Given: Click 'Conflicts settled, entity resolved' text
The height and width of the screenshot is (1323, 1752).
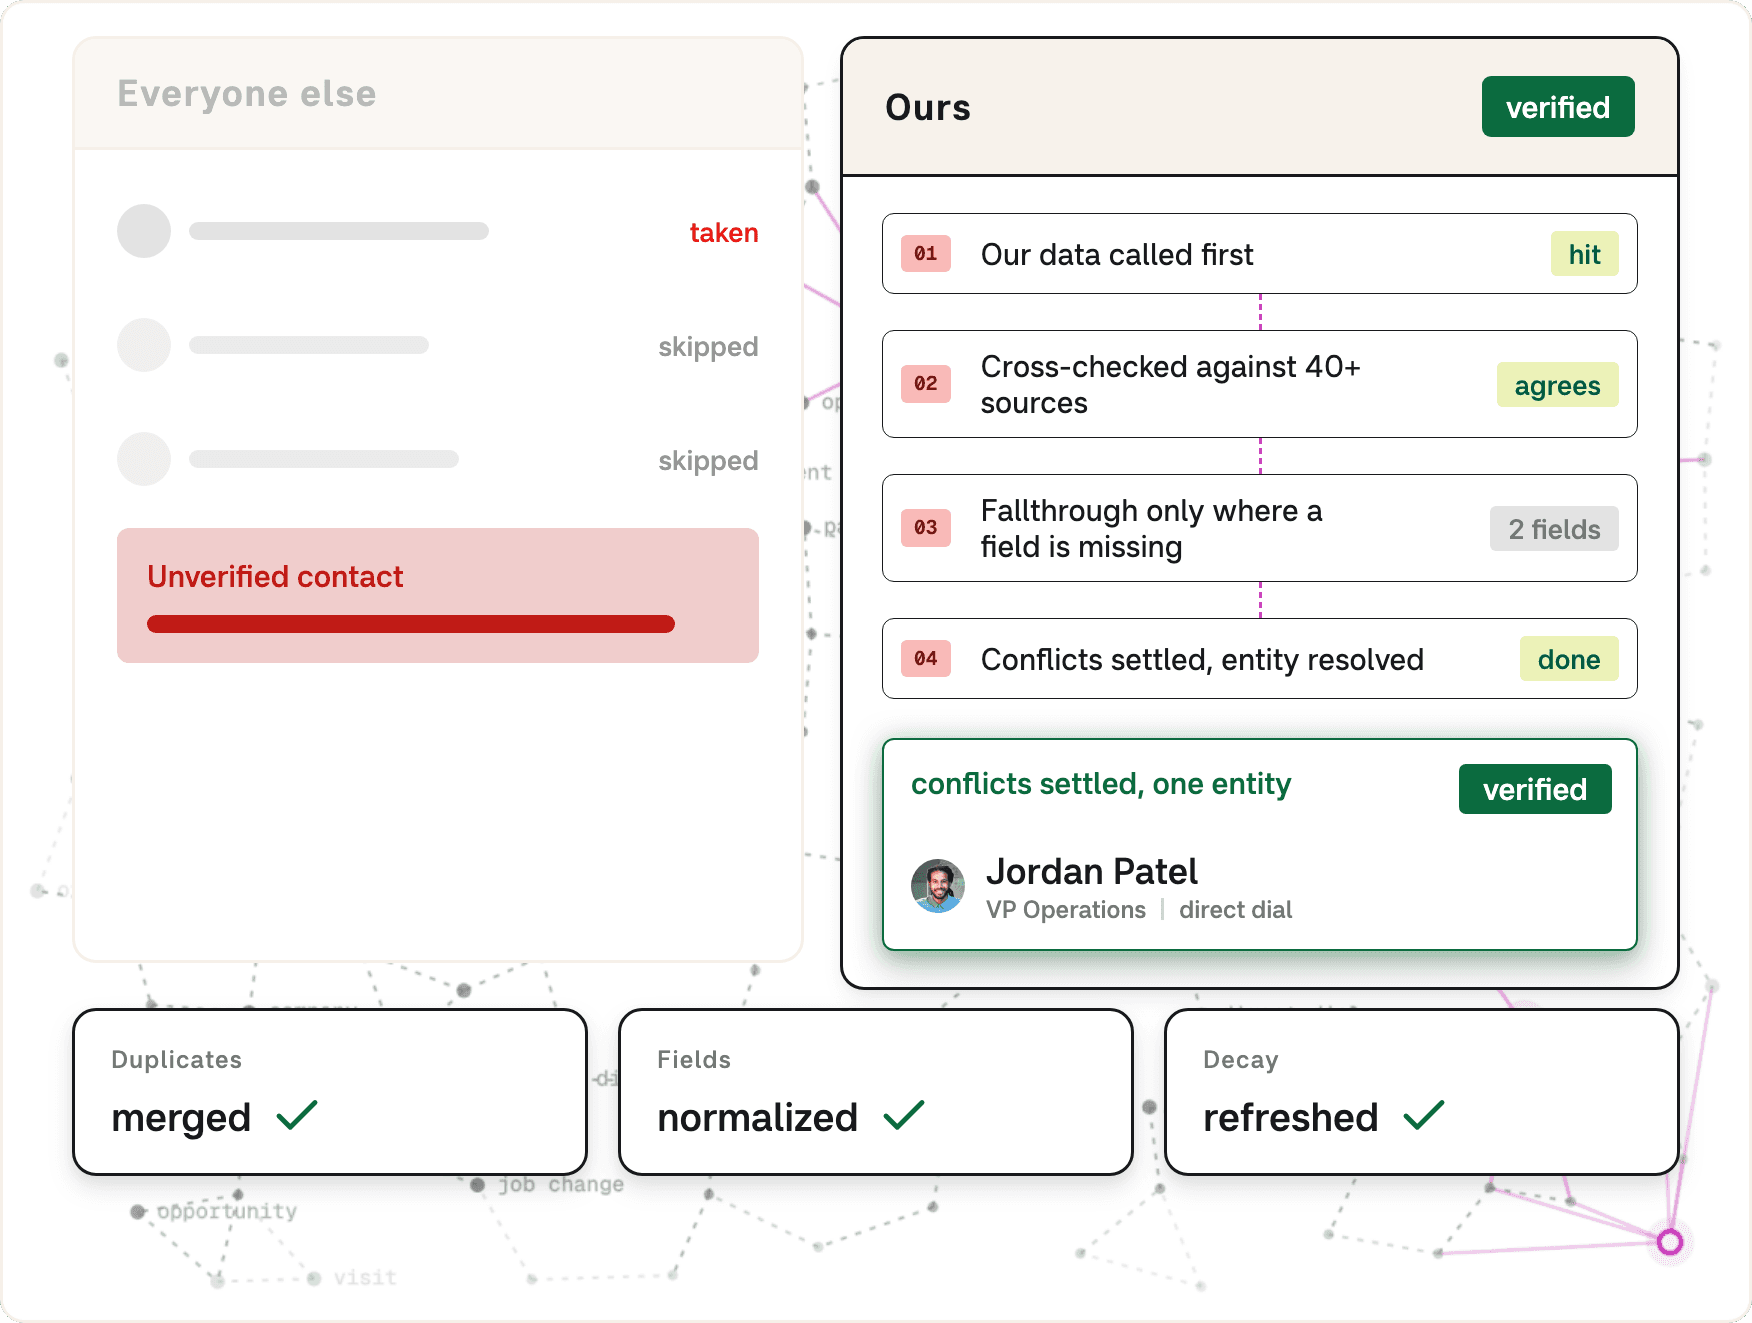Looking at the screenshot, I should pyautogui.click(x=1202, y=660).
